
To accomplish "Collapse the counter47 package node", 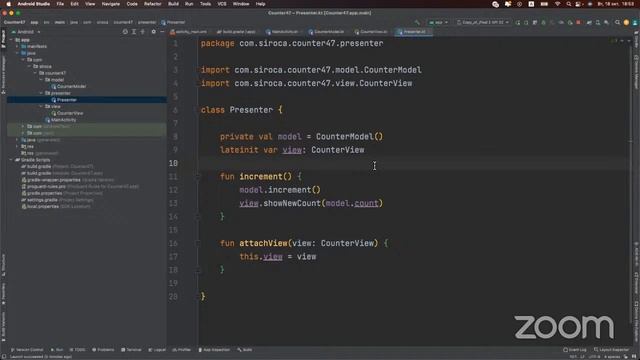I will (x=35, y=73).
